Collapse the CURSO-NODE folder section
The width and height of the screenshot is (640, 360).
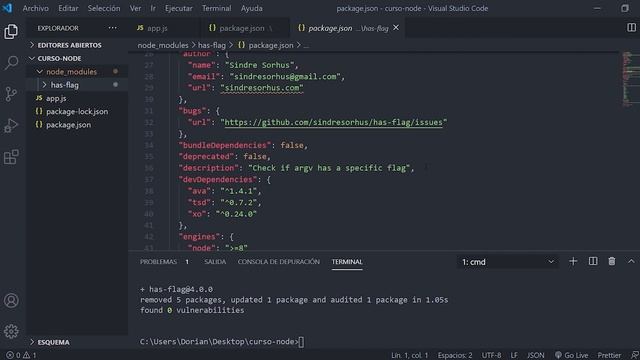click(x=59, y=58)
